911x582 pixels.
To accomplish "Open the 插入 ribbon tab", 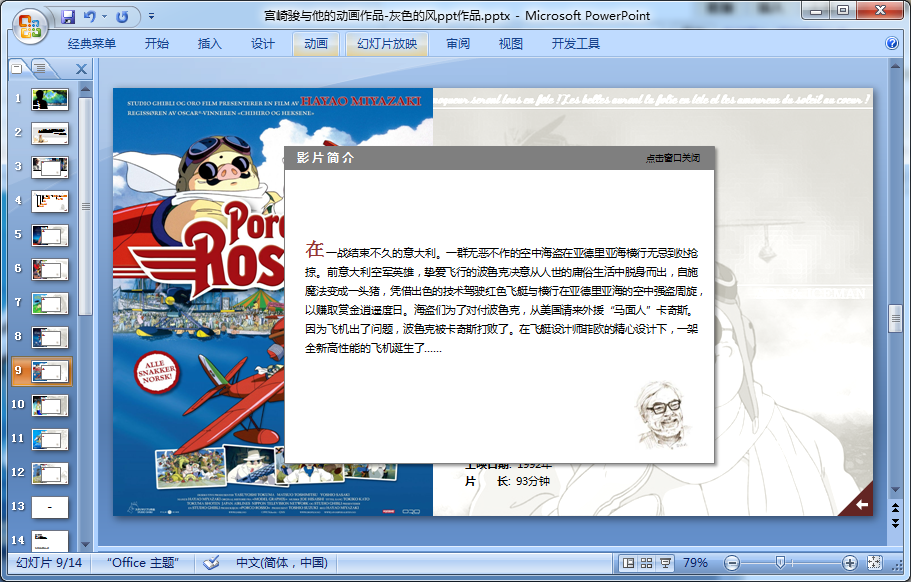I will [210, 44].
